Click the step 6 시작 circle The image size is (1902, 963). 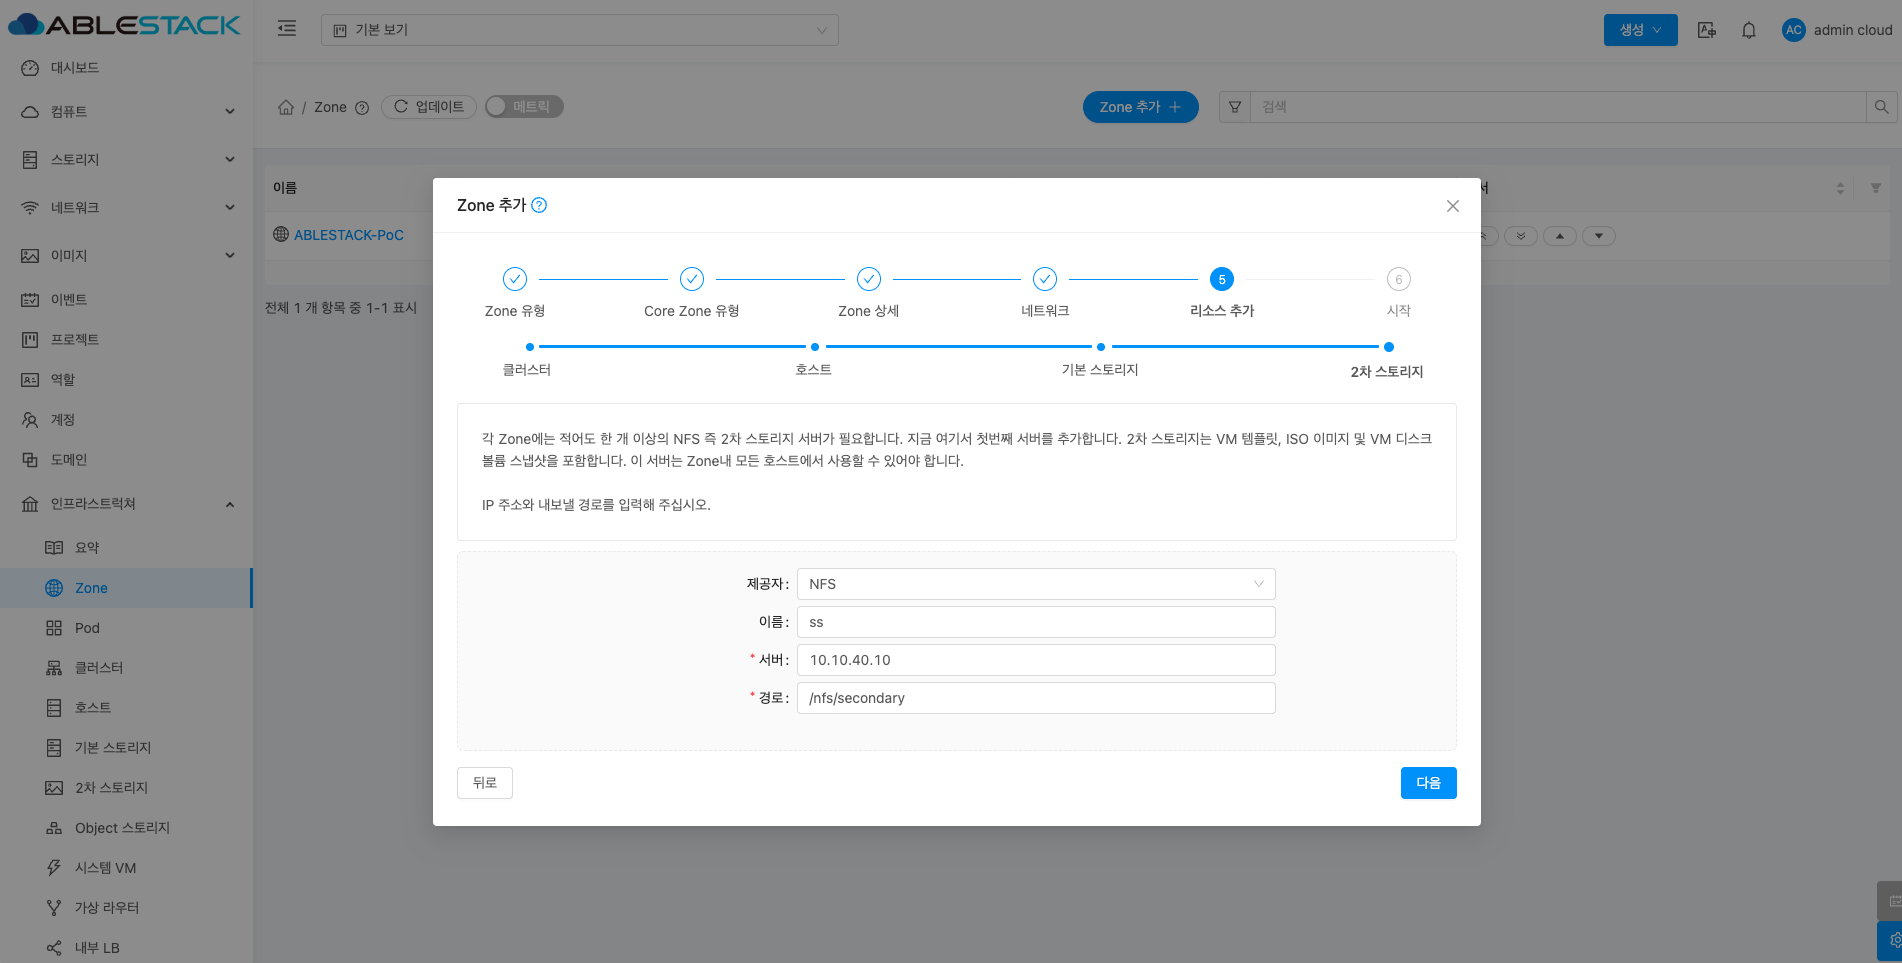tap(1399, 279)
